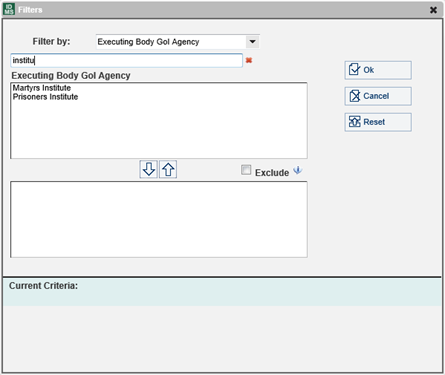Screen dimensions: 445x375
Task: Click the IDMS logo icon in title bar
Action: tap(9, 9)
